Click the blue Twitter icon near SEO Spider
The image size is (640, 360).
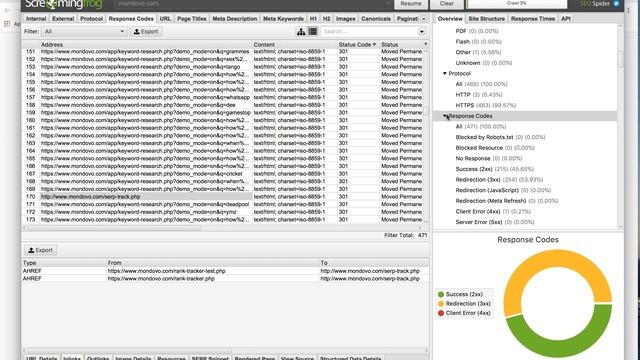[x=616, y=4]
